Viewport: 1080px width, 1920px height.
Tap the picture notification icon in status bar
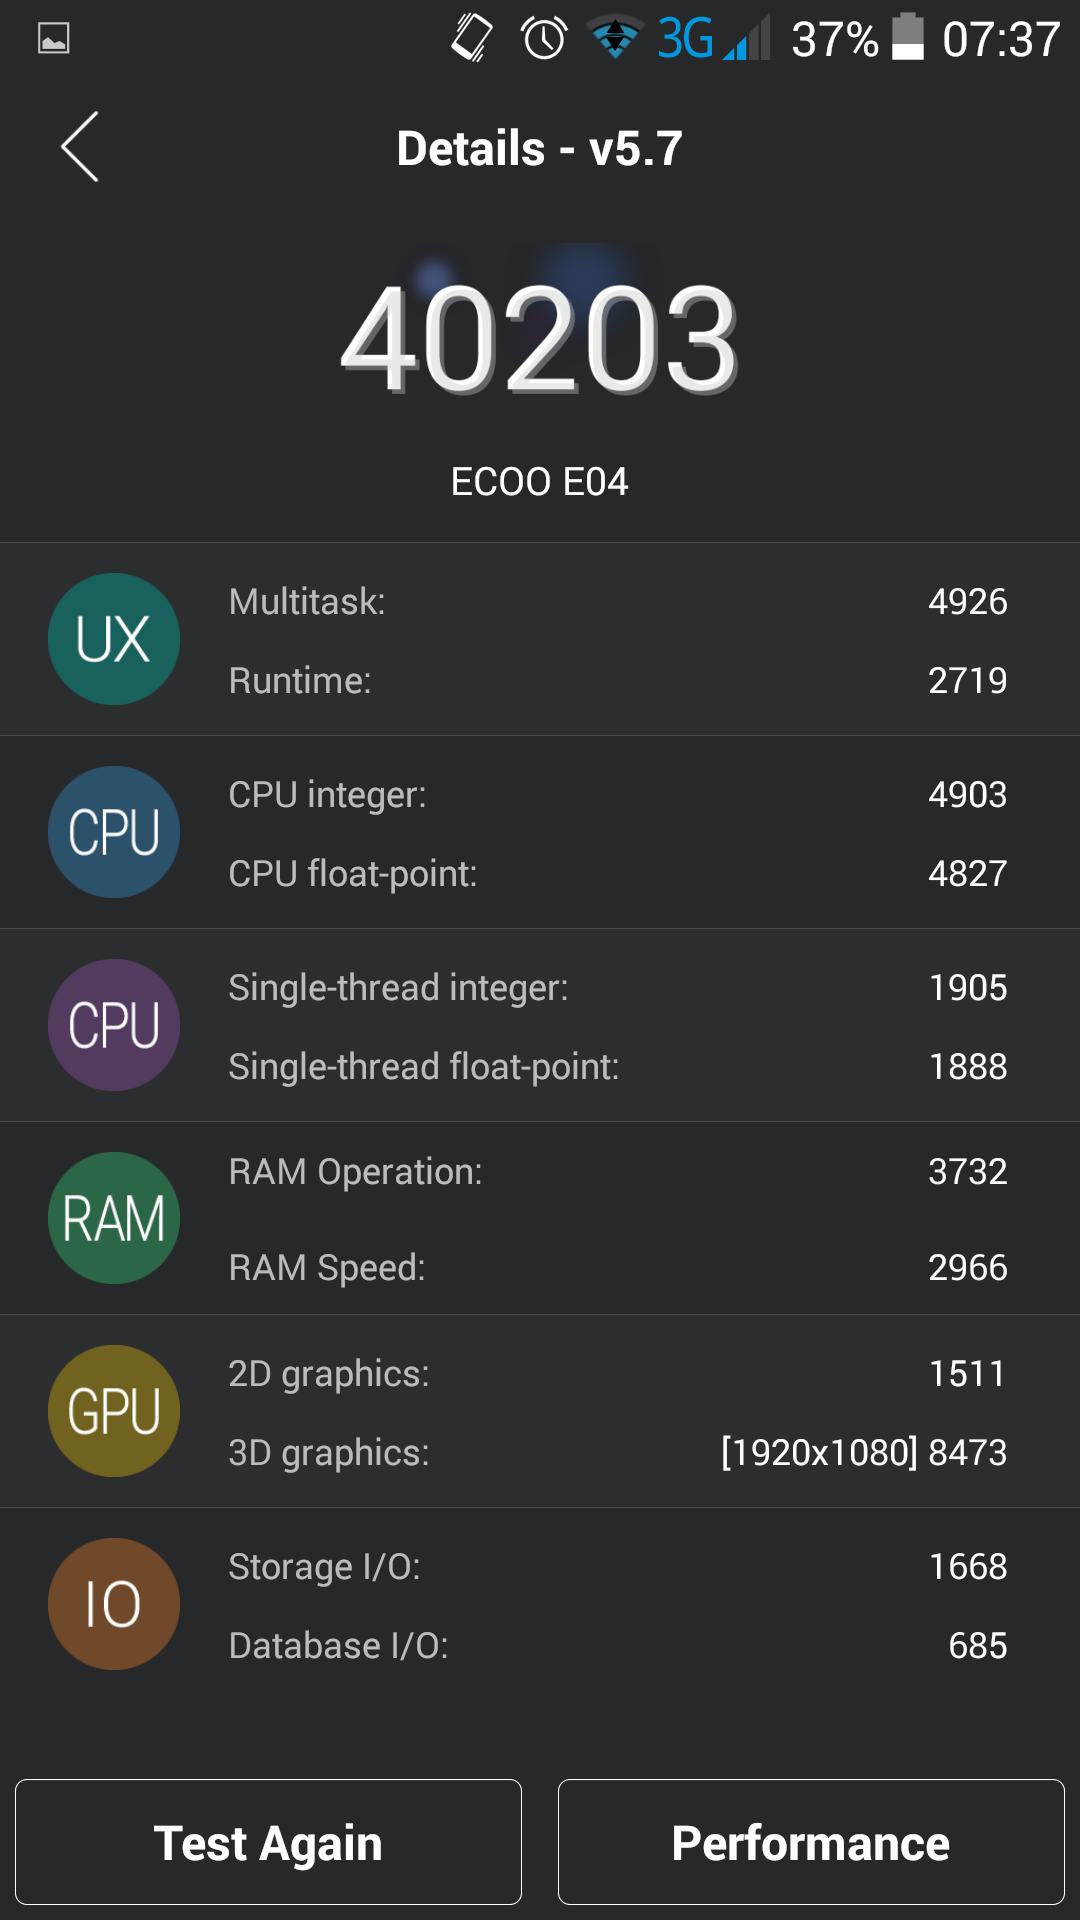pyautogui.click(x=54, y=39)
